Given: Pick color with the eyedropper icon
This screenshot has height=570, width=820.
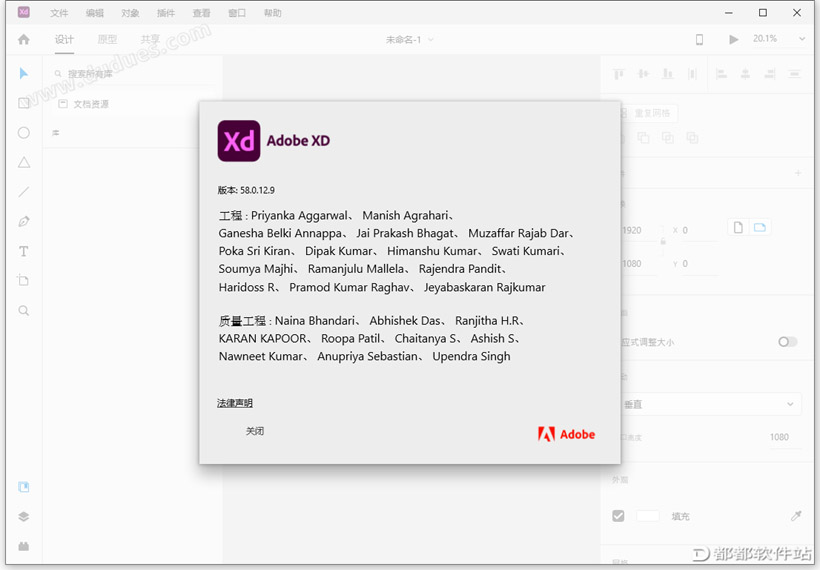Looking at the screenshot, I should 796,516.
